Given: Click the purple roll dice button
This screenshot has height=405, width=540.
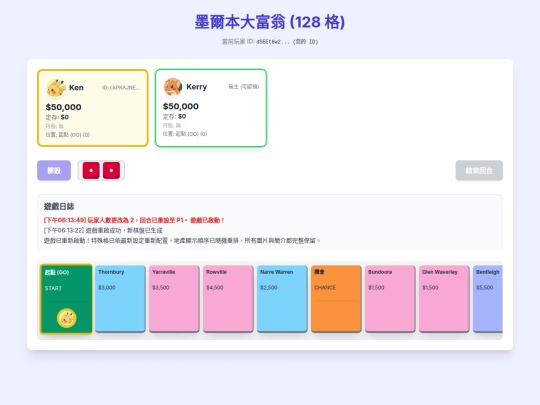Looking at the screenshot, I should point(54,170).
